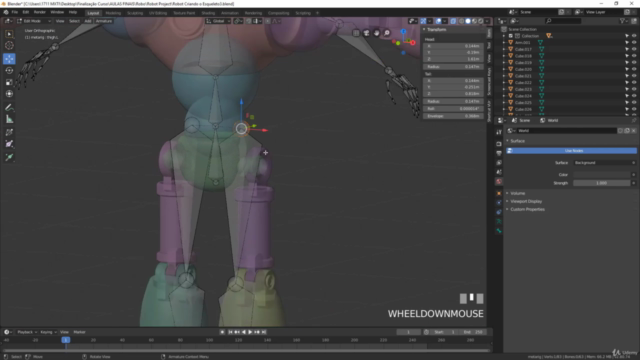640x360 pixels.
Task: Jump to the end frame
Action: click(x=264, y=332)
